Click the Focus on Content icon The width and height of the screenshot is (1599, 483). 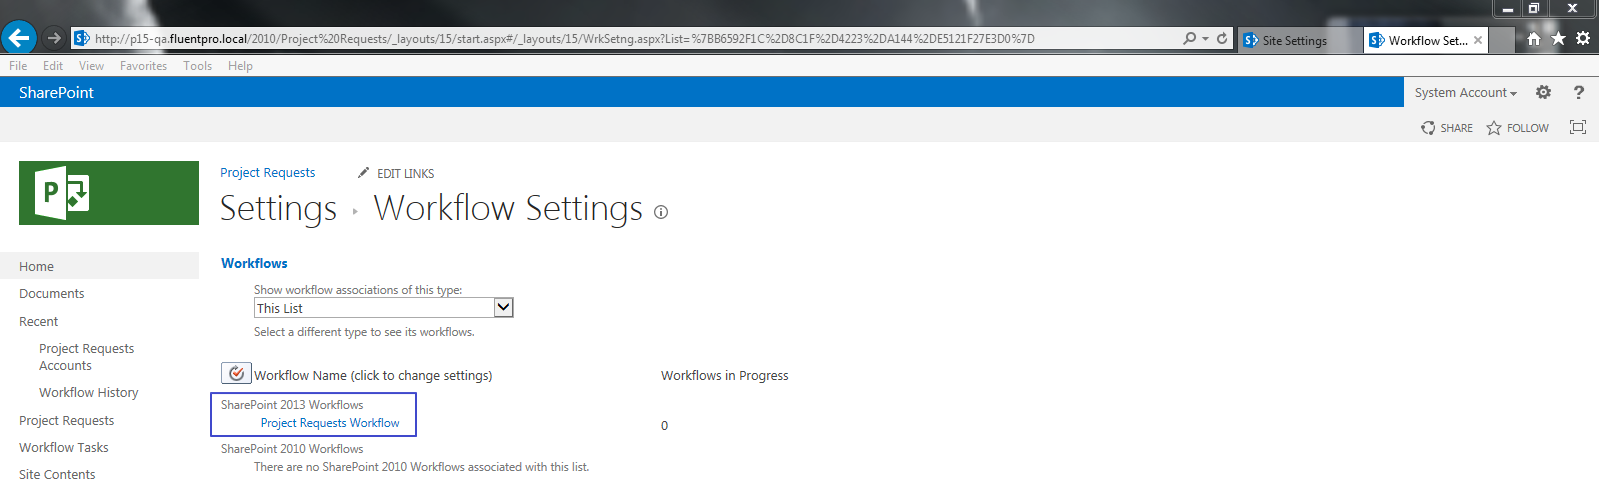click(1578, 127)
